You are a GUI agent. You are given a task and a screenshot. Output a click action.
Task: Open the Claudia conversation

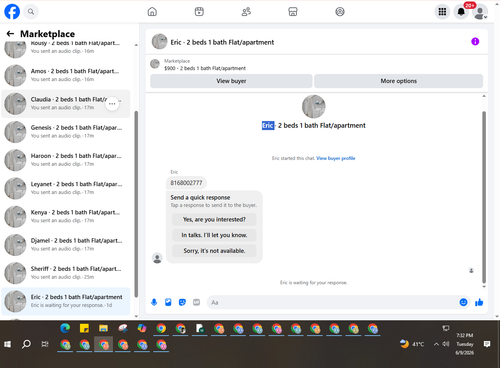click(x=66, y=104)
